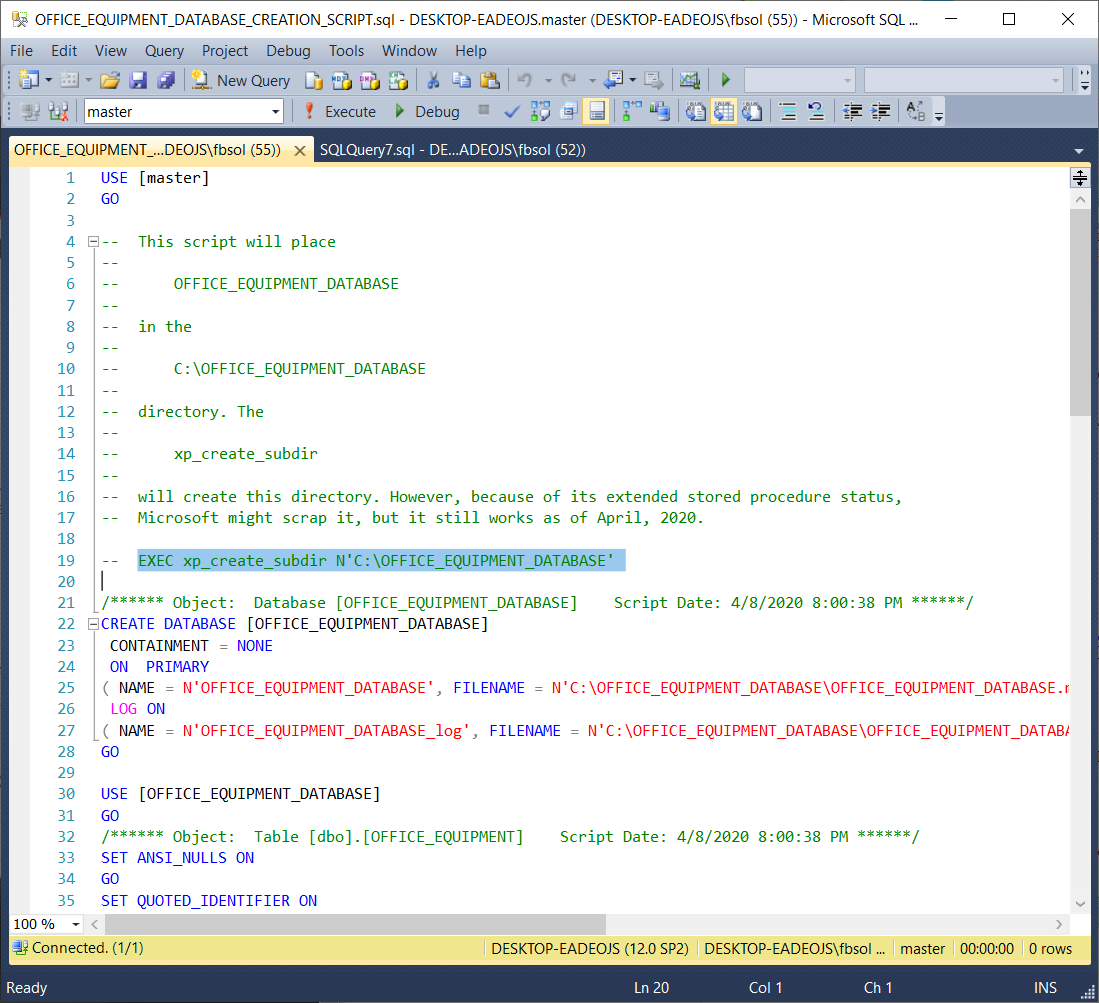Open the Query menu
Screen dimensions: 1099x1003
click(164, 51)
